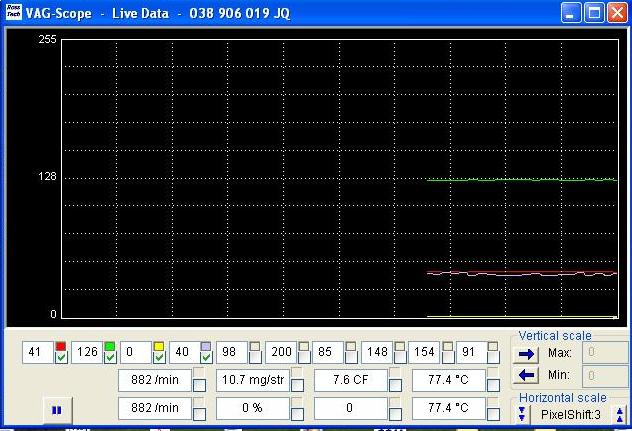This screenshot has width=632, height=431.
Task: Click the raw value field showing 148
Action: pyautogui.click(x=376, y=352)
